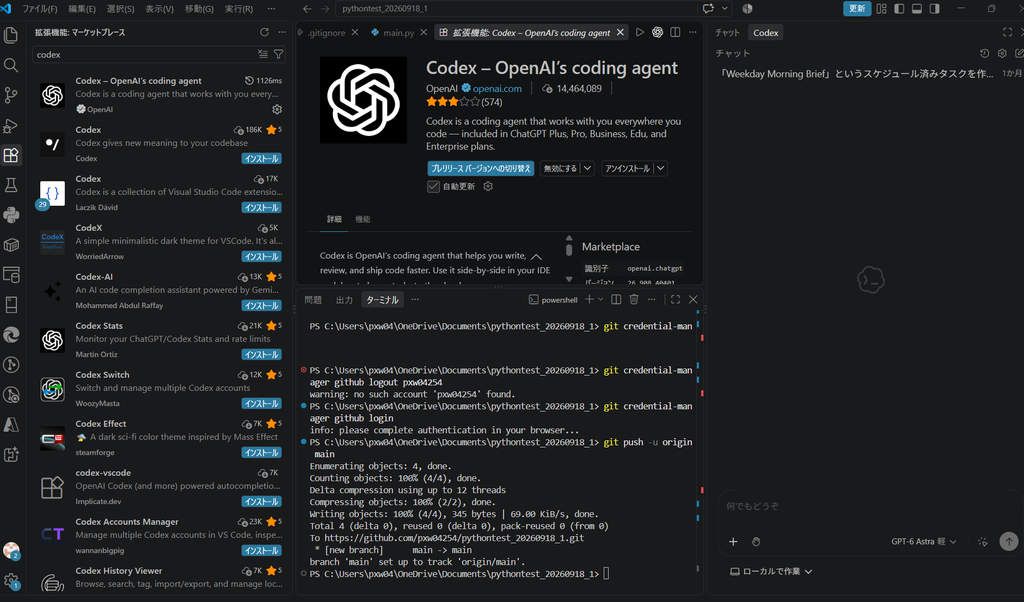Open new terminal profile dropdown arrow
1024x602 pixels.
pyautogui.click(x=600, y=299)
